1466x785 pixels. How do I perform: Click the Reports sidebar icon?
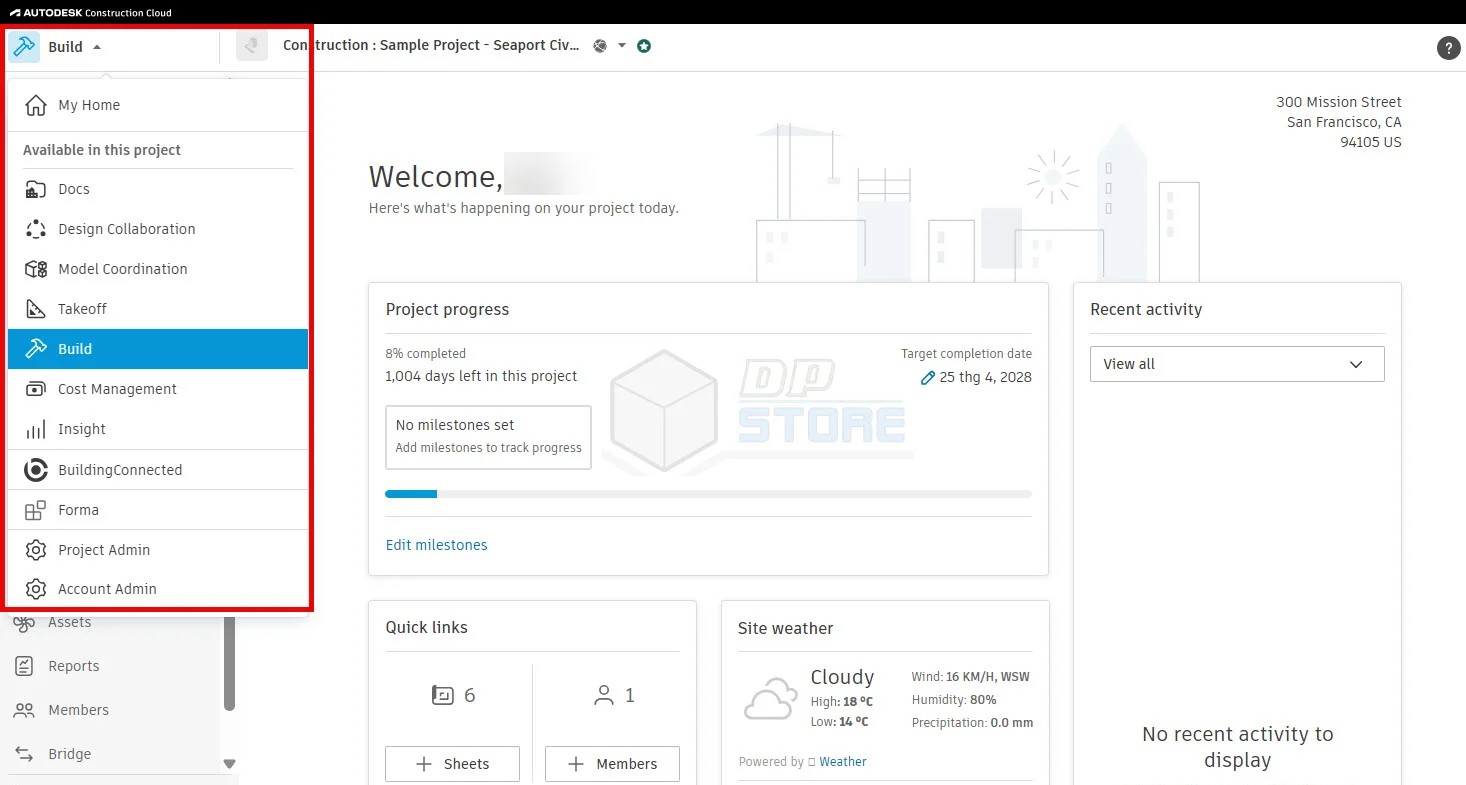24,666
